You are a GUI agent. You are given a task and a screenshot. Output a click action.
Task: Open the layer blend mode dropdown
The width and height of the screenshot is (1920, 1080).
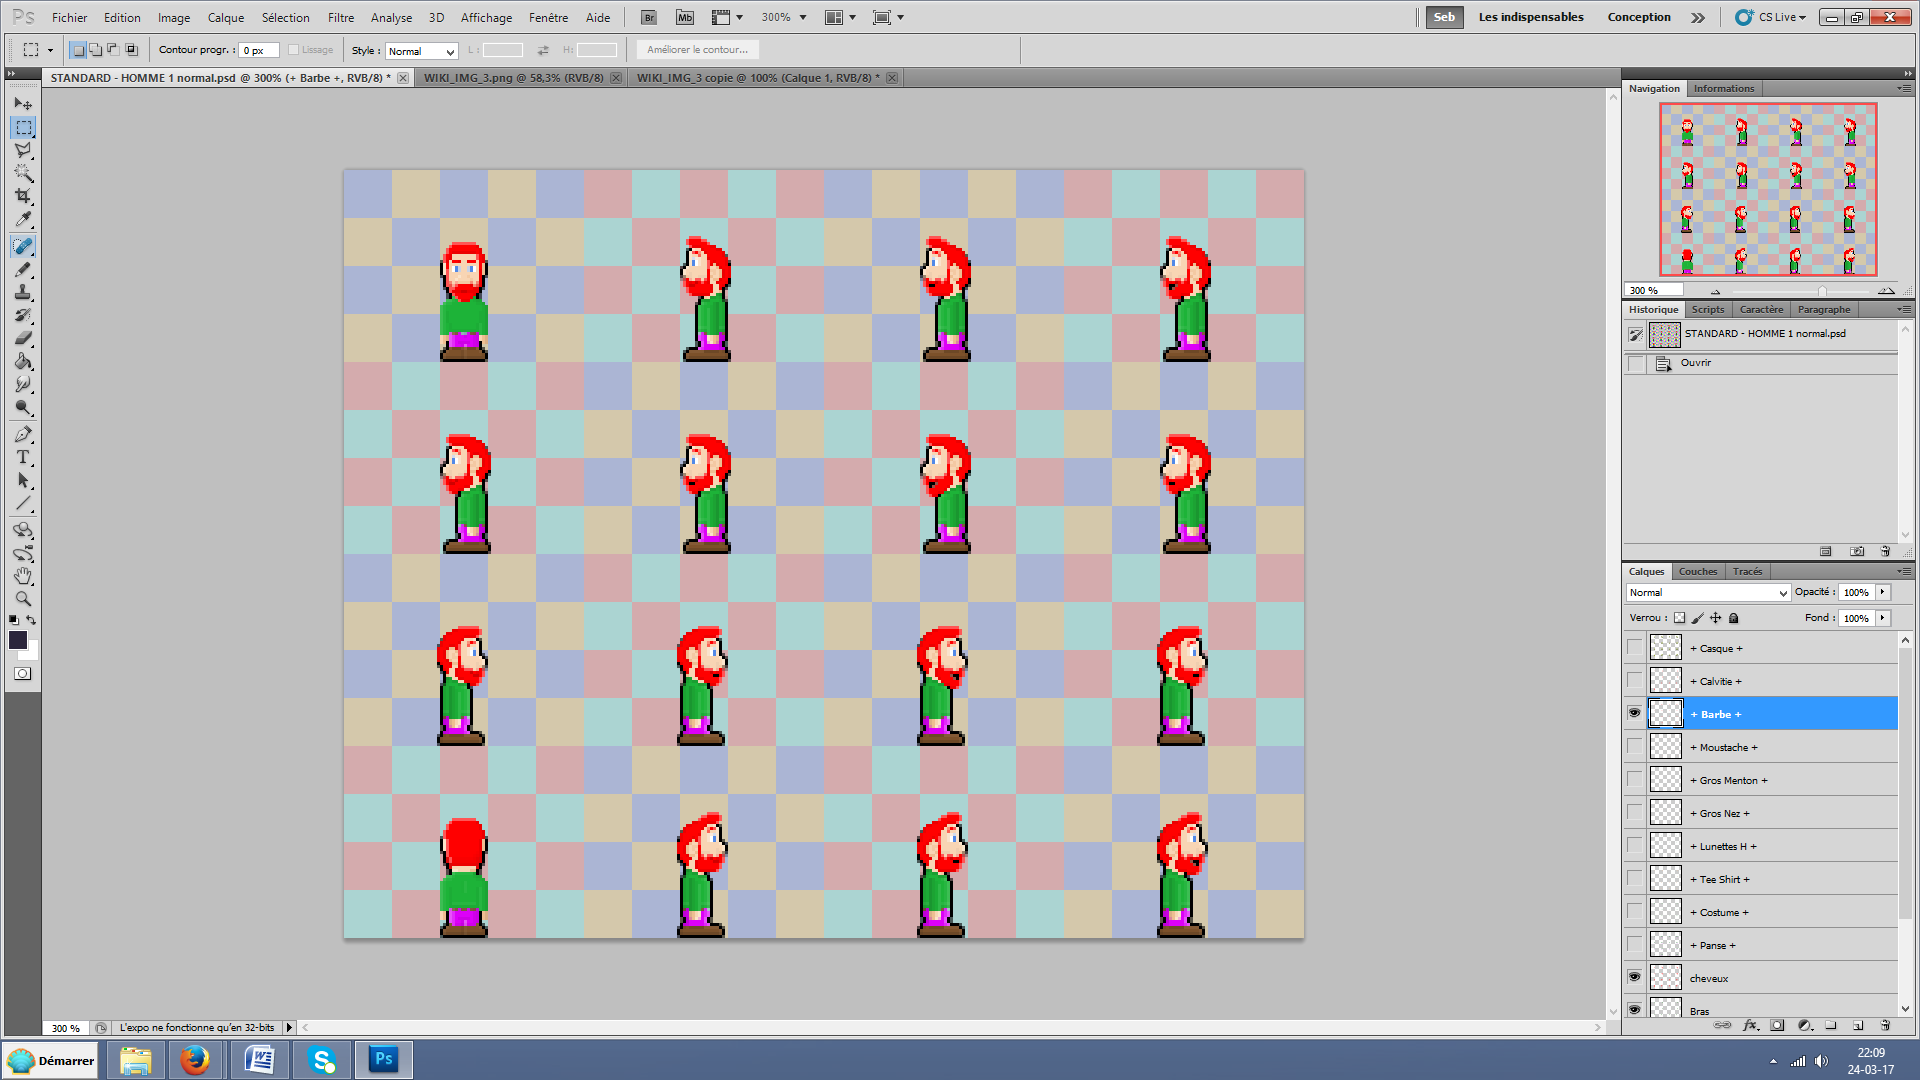[1707, 593]
